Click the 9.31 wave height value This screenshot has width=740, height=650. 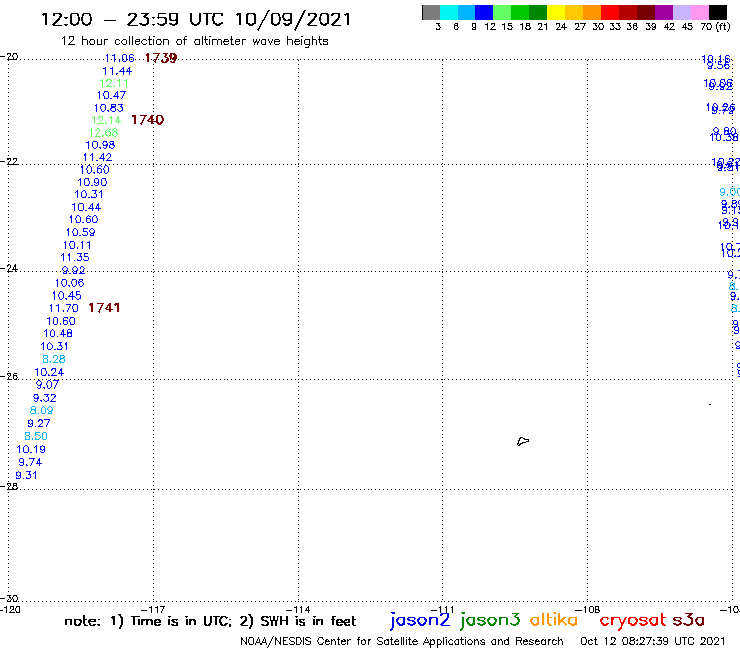pyautogui.click(x=26, y=476)
